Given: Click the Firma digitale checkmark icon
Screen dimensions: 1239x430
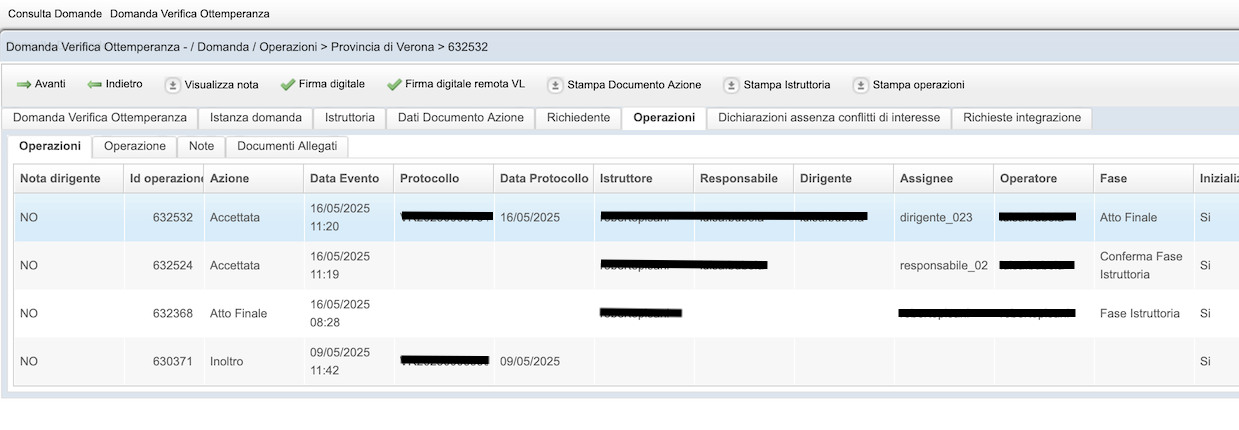Looking at the screenshot, I should coord(288,85).
